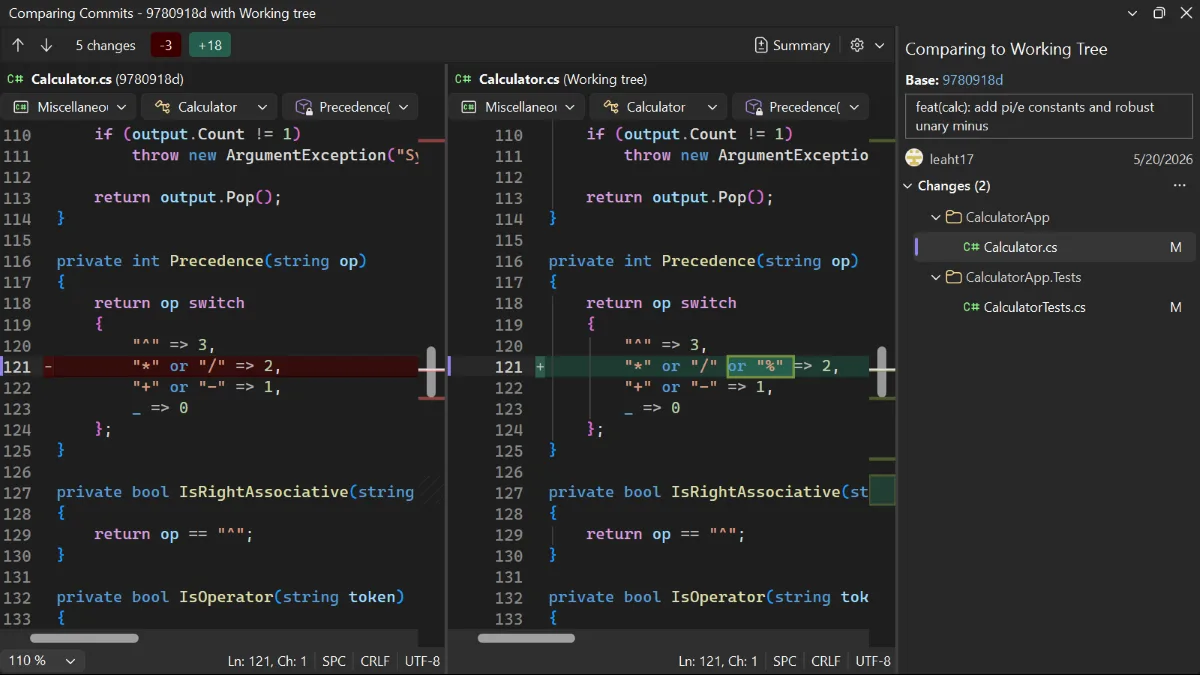Click the minus marker on left line 121
The width and height of the screenshot is (1200, 675).
[48, 367]
